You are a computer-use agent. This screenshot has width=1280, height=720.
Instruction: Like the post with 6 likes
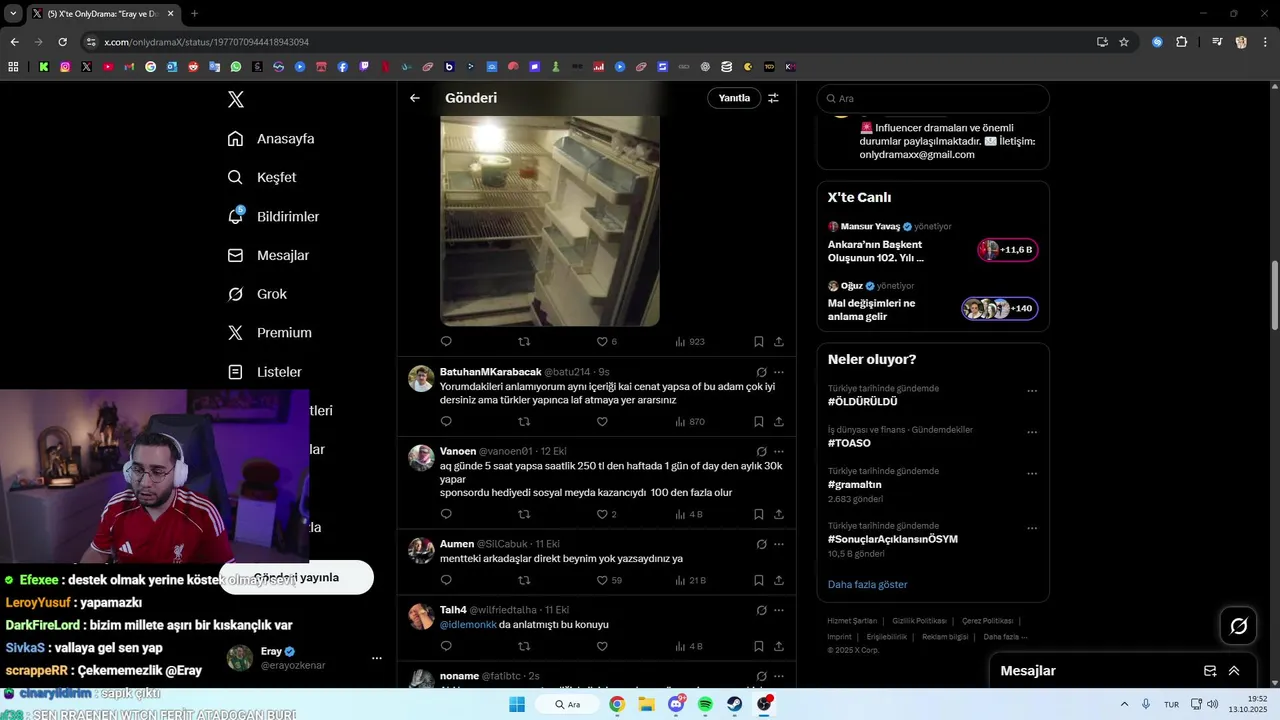click(602, 342)
